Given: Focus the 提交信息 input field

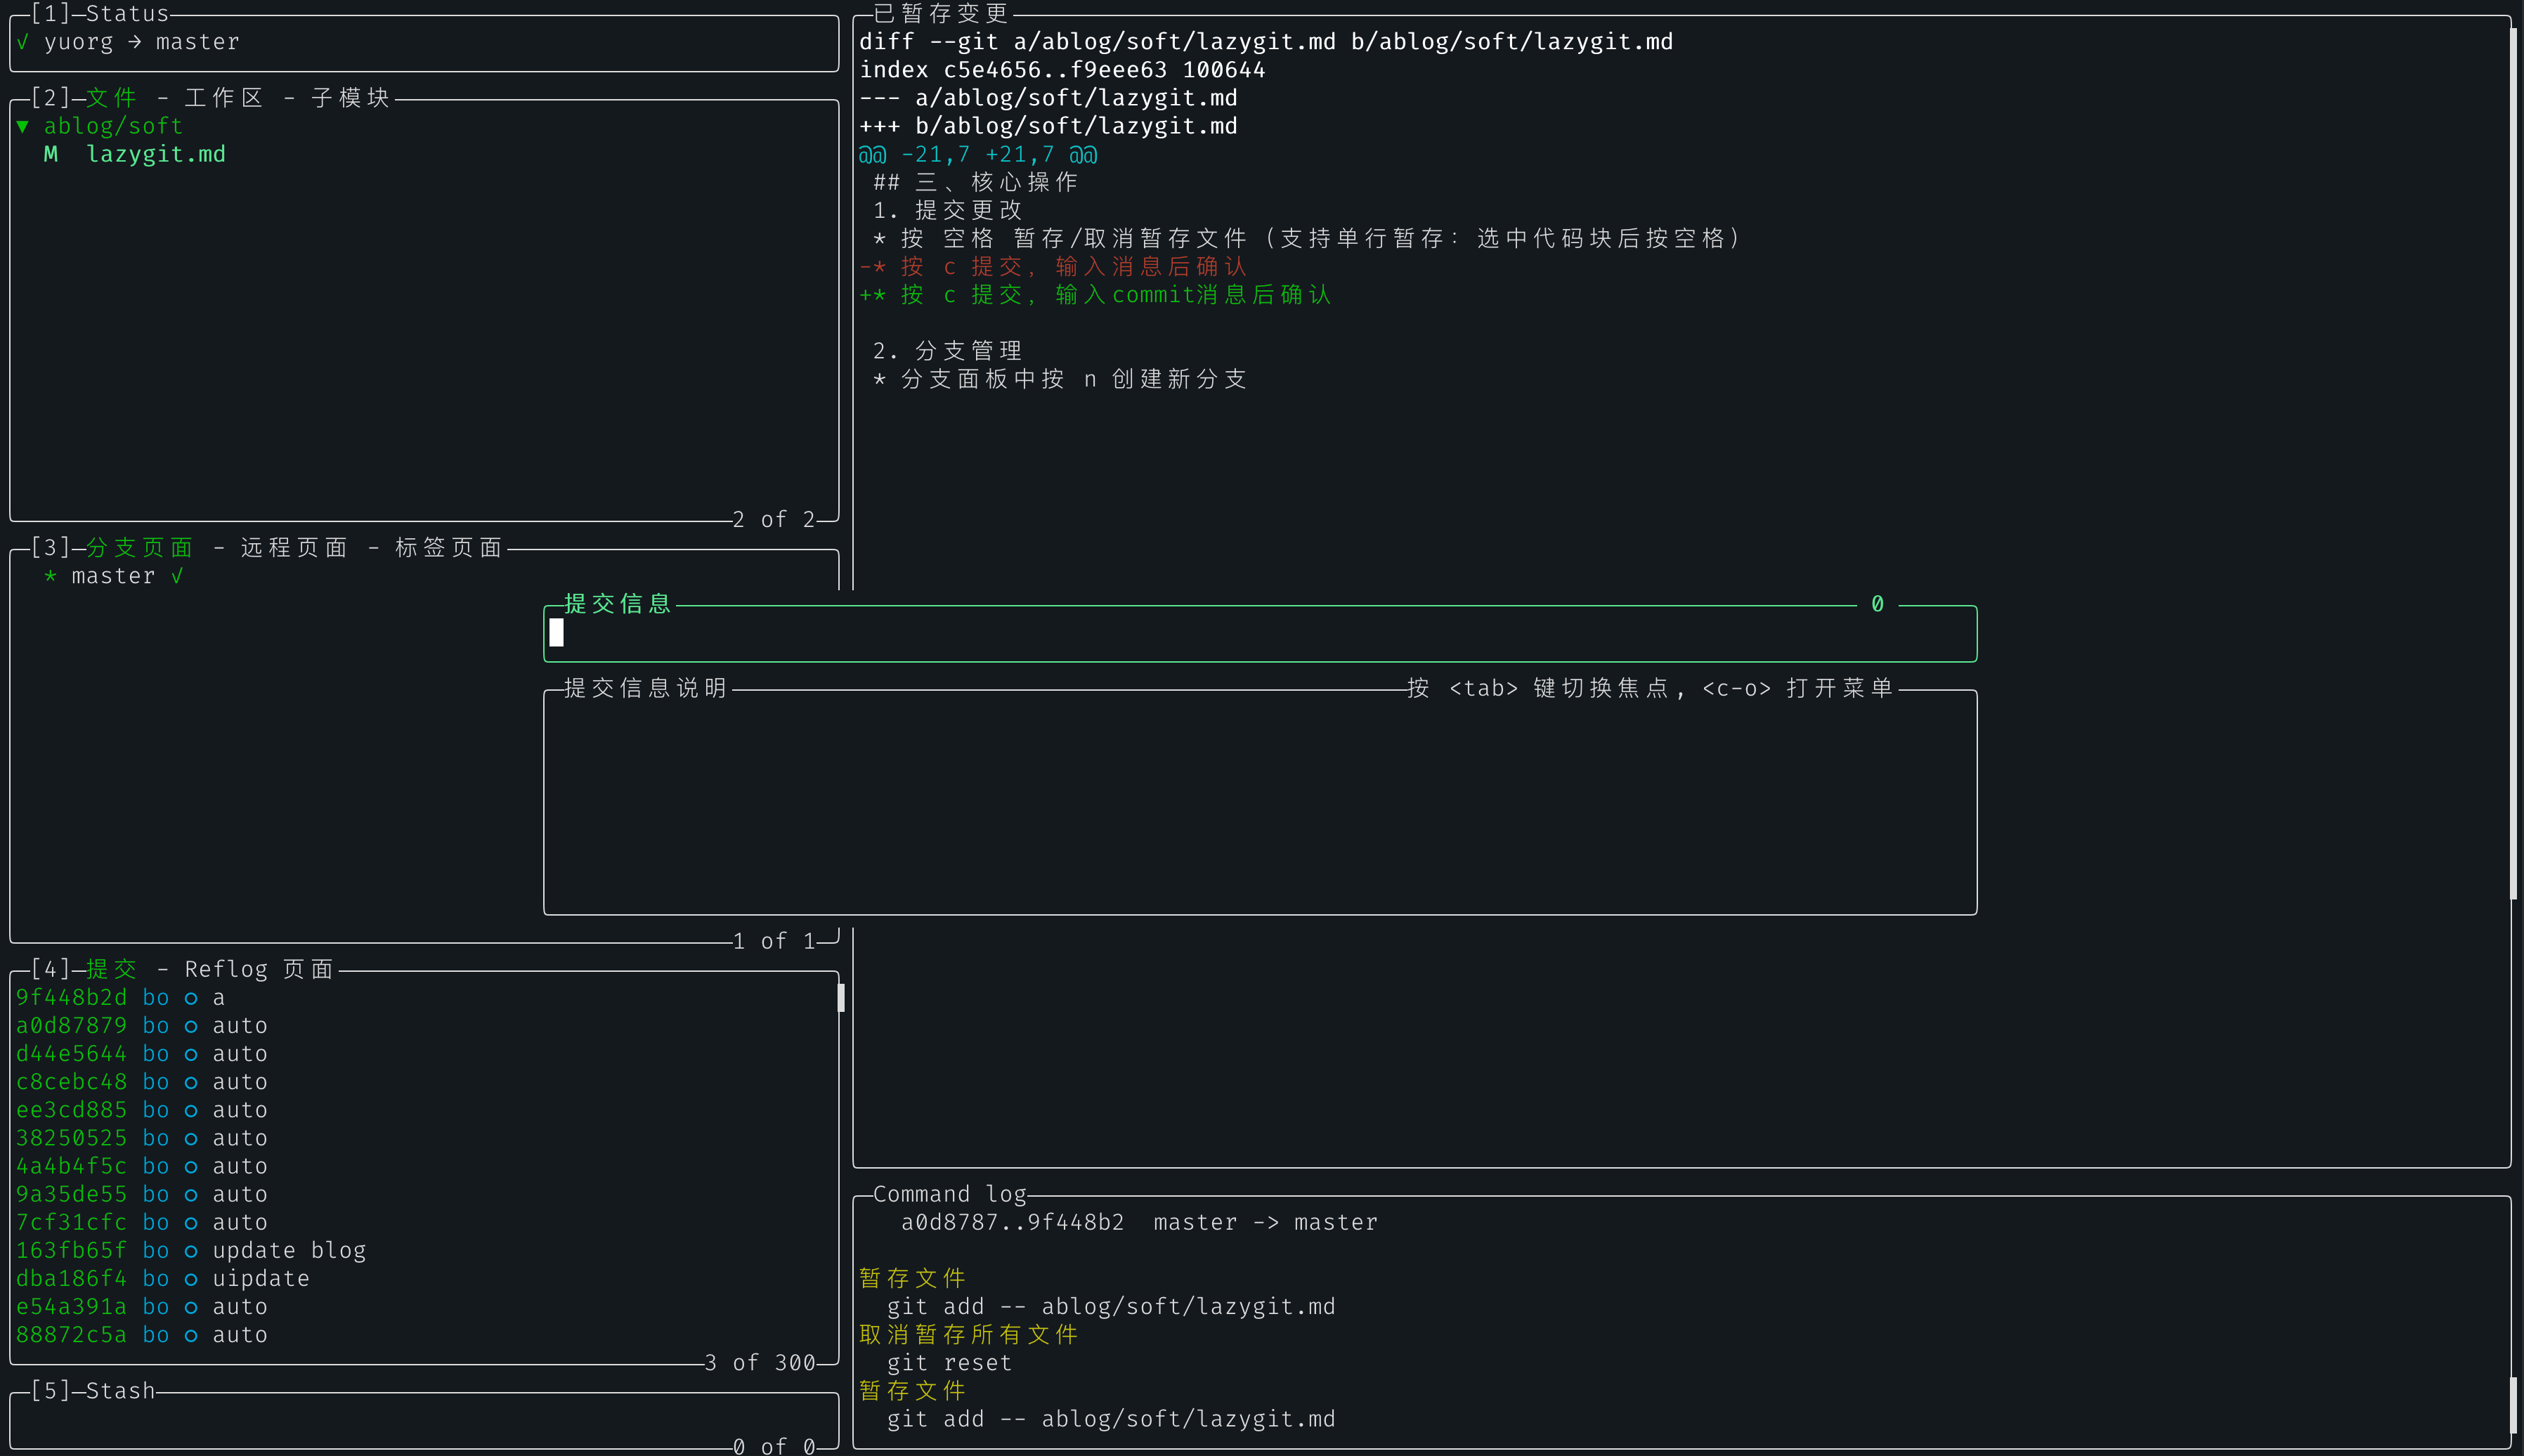Looking at the screenshot, I should click(1260, 633).
